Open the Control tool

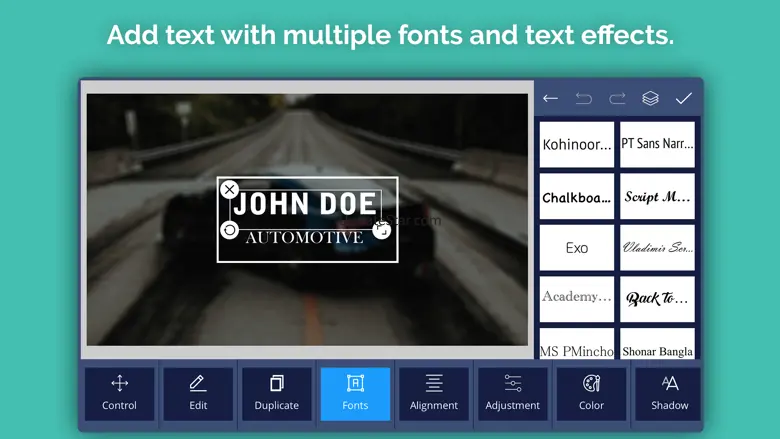pos(119,394)
